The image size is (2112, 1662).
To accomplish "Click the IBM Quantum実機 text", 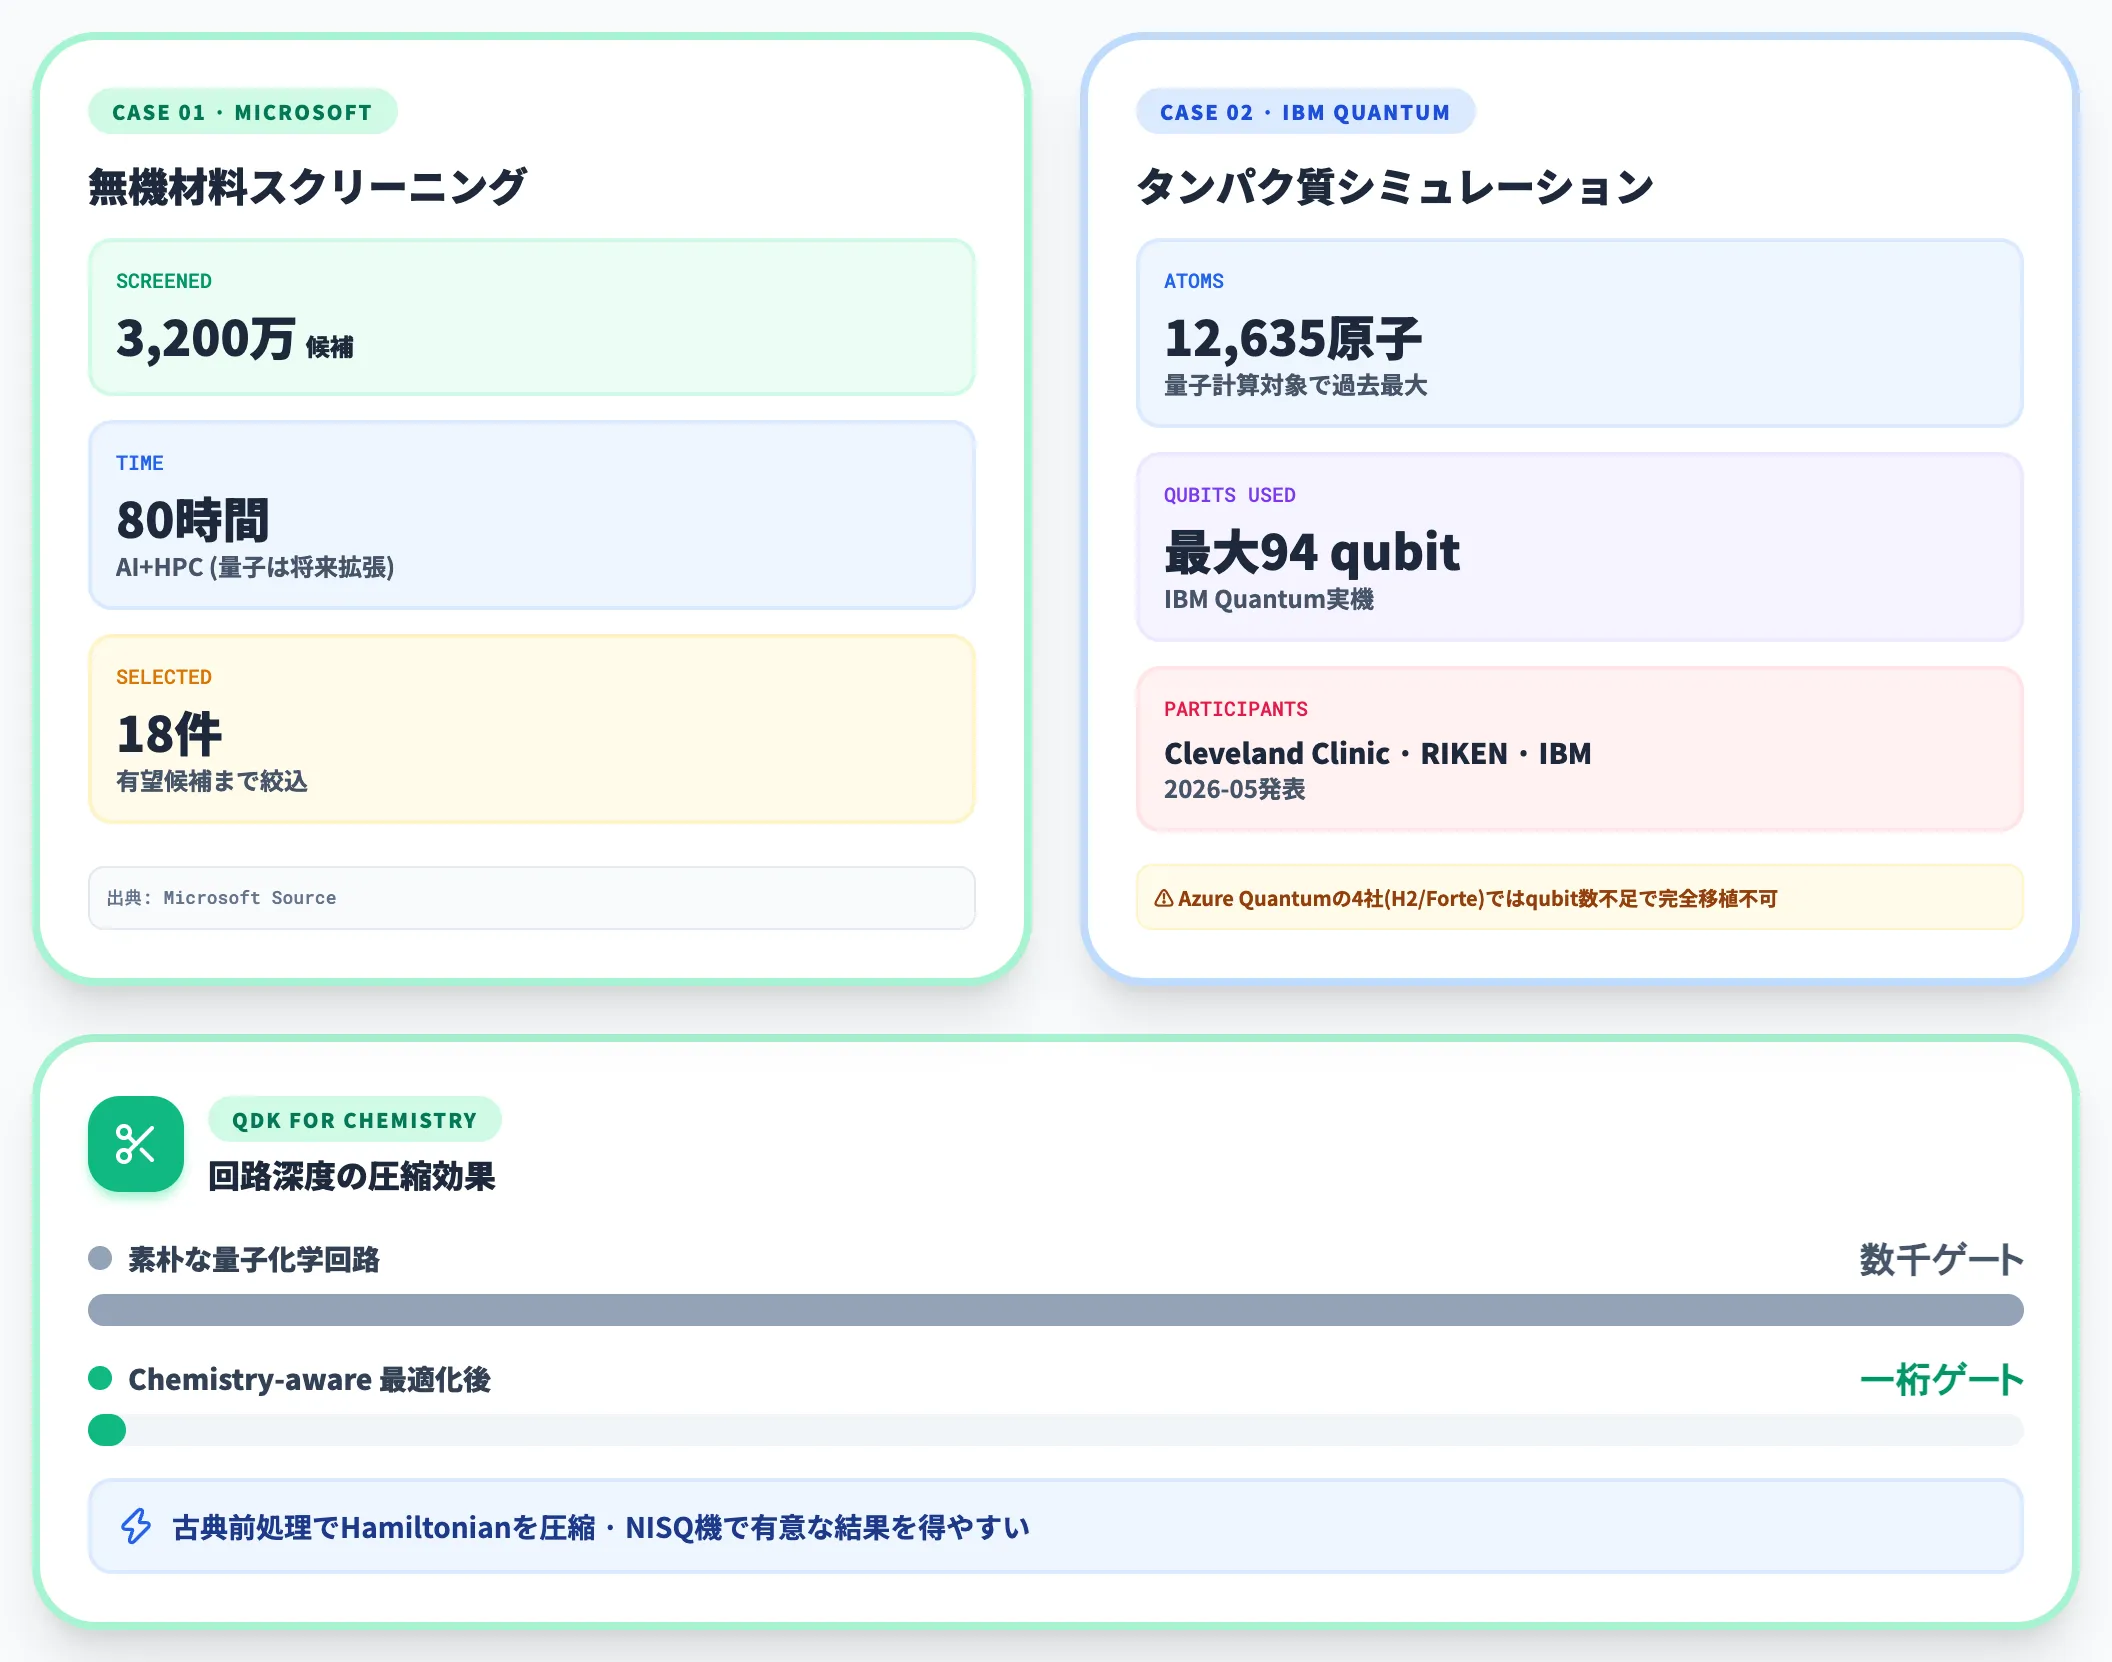I will point(1269,599).
